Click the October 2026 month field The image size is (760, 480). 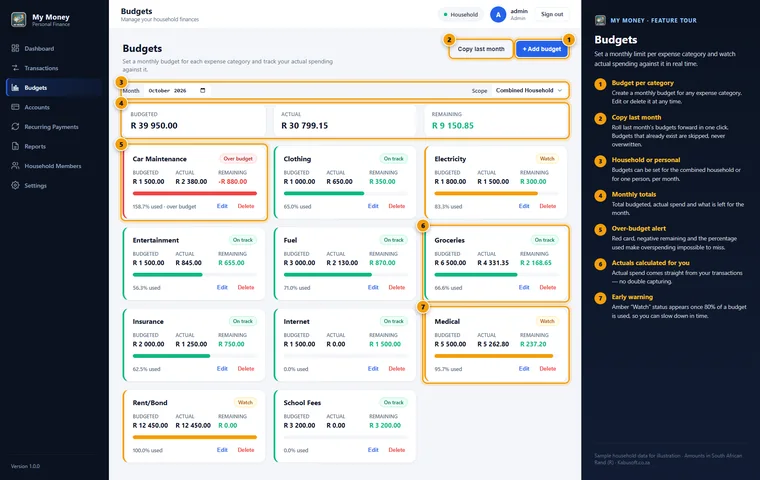pos(177,90)
